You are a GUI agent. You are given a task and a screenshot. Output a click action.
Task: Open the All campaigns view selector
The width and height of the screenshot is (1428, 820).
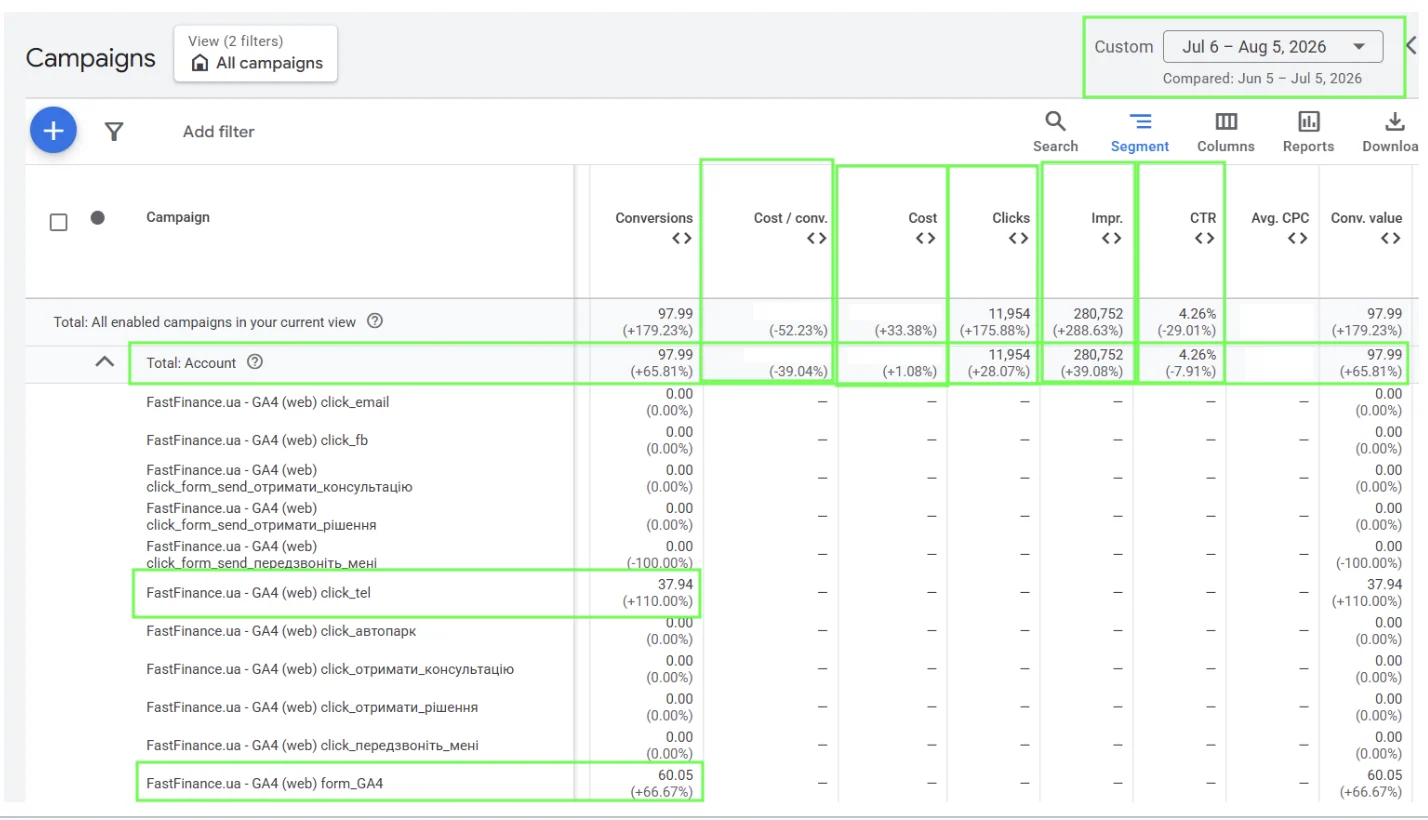pyautogui.click(x=256, y=53)
